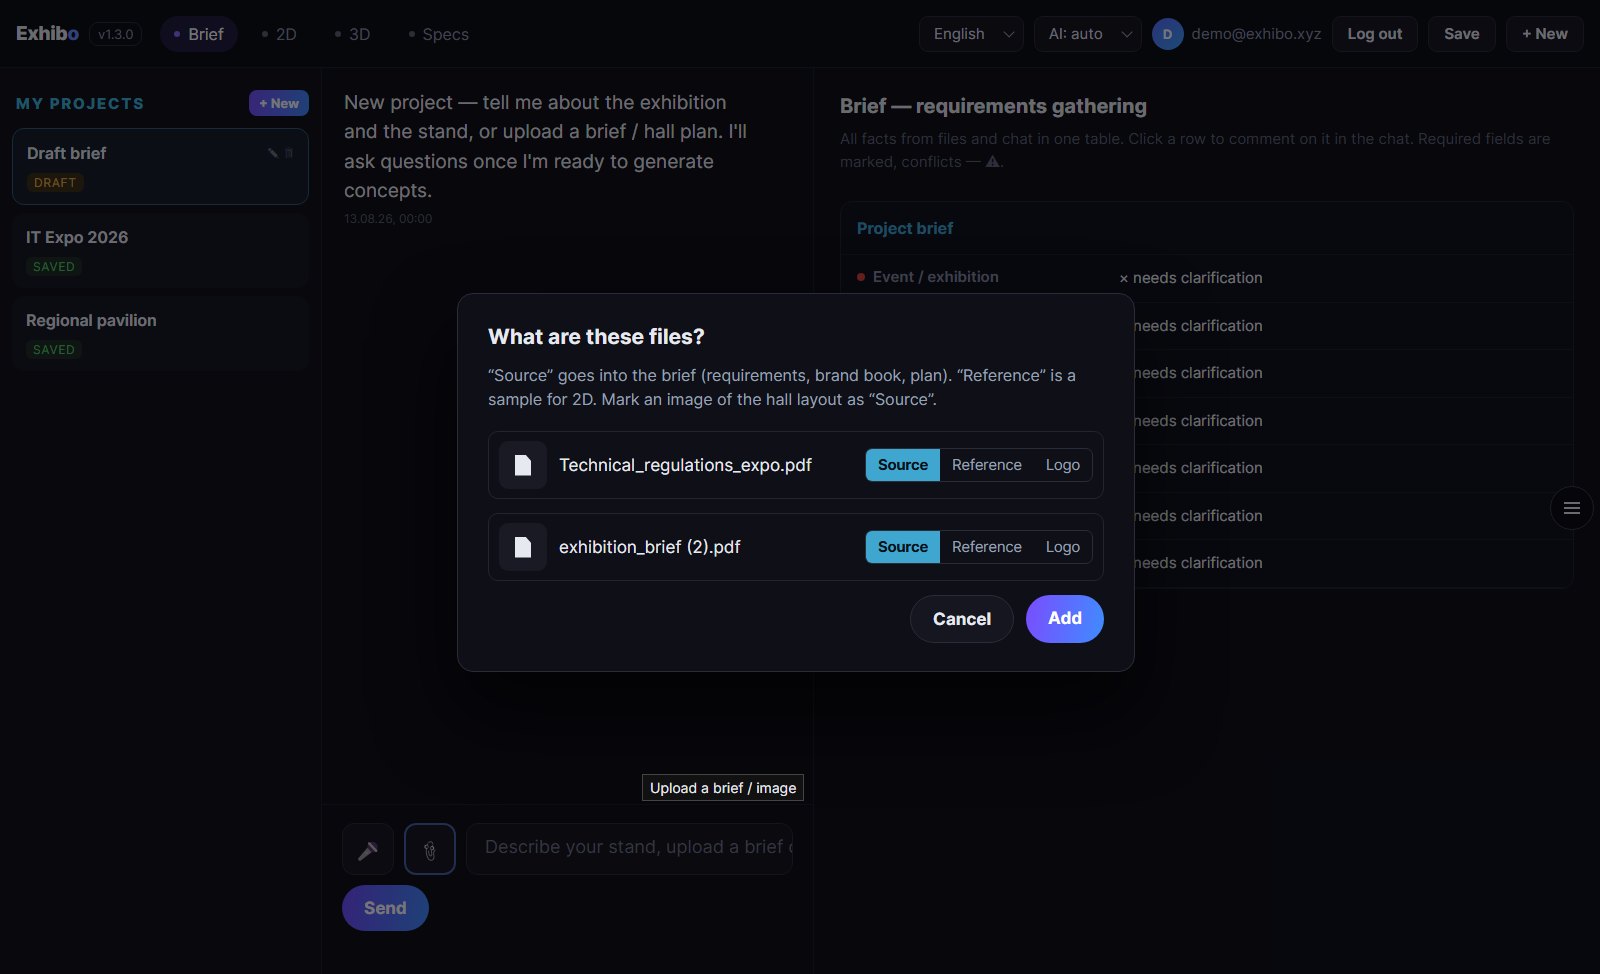Cancel the file type dialog

tap(962, 619)
